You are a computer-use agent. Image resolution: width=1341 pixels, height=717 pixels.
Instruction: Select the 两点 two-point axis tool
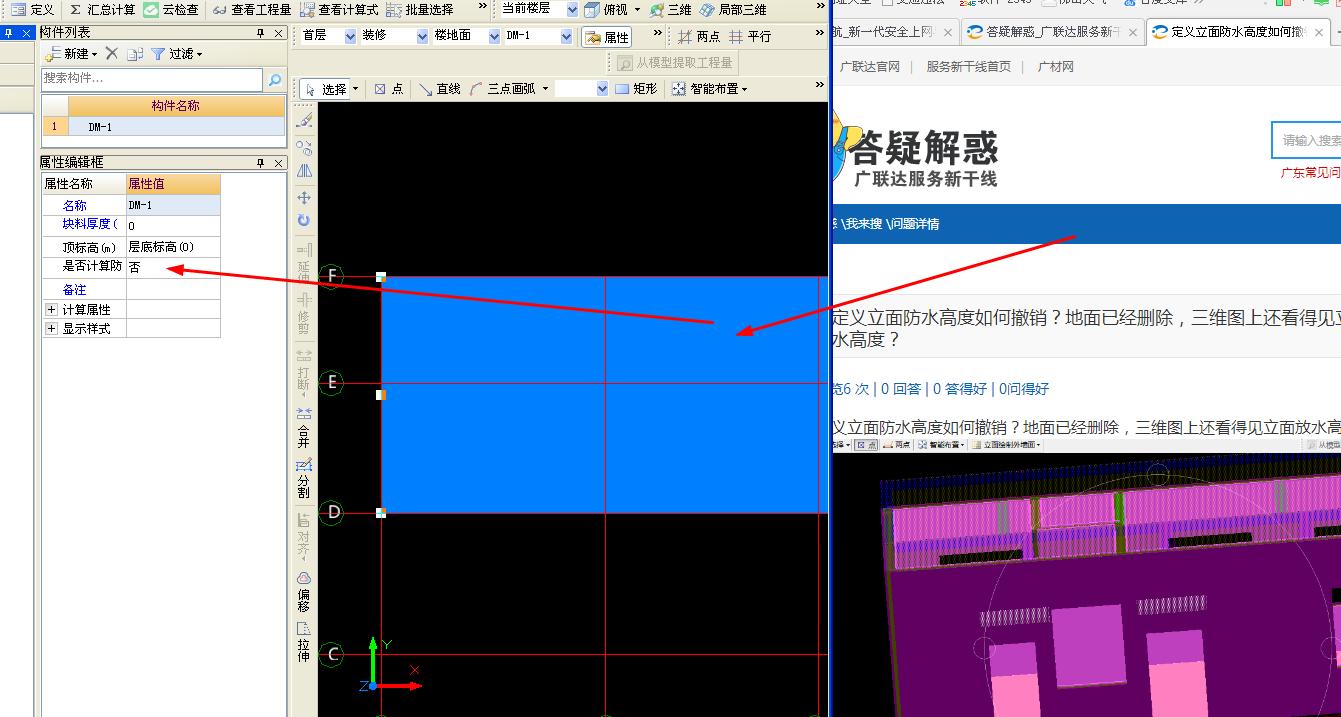pyautogui.click(x=698, y=36)
